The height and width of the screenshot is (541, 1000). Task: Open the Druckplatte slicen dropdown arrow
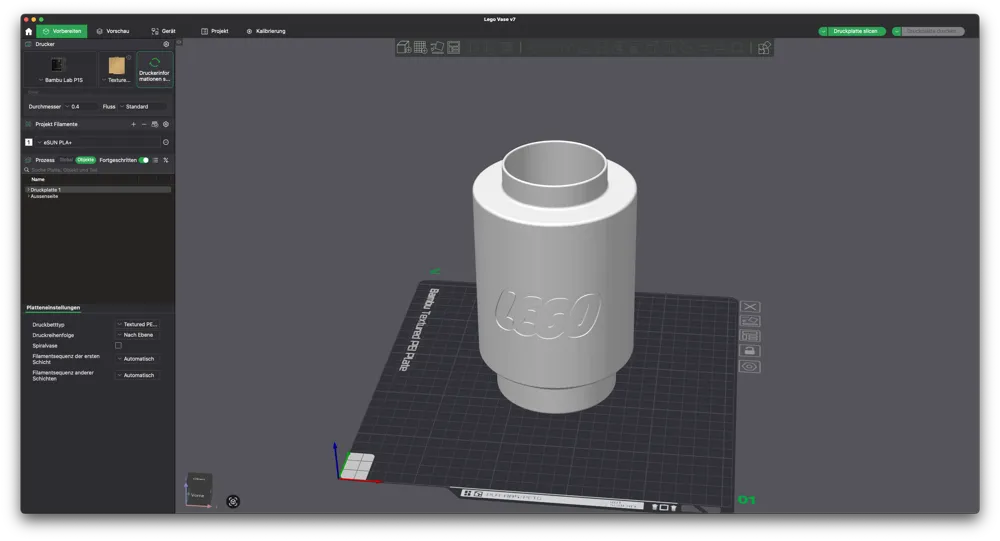coord(823,31)
